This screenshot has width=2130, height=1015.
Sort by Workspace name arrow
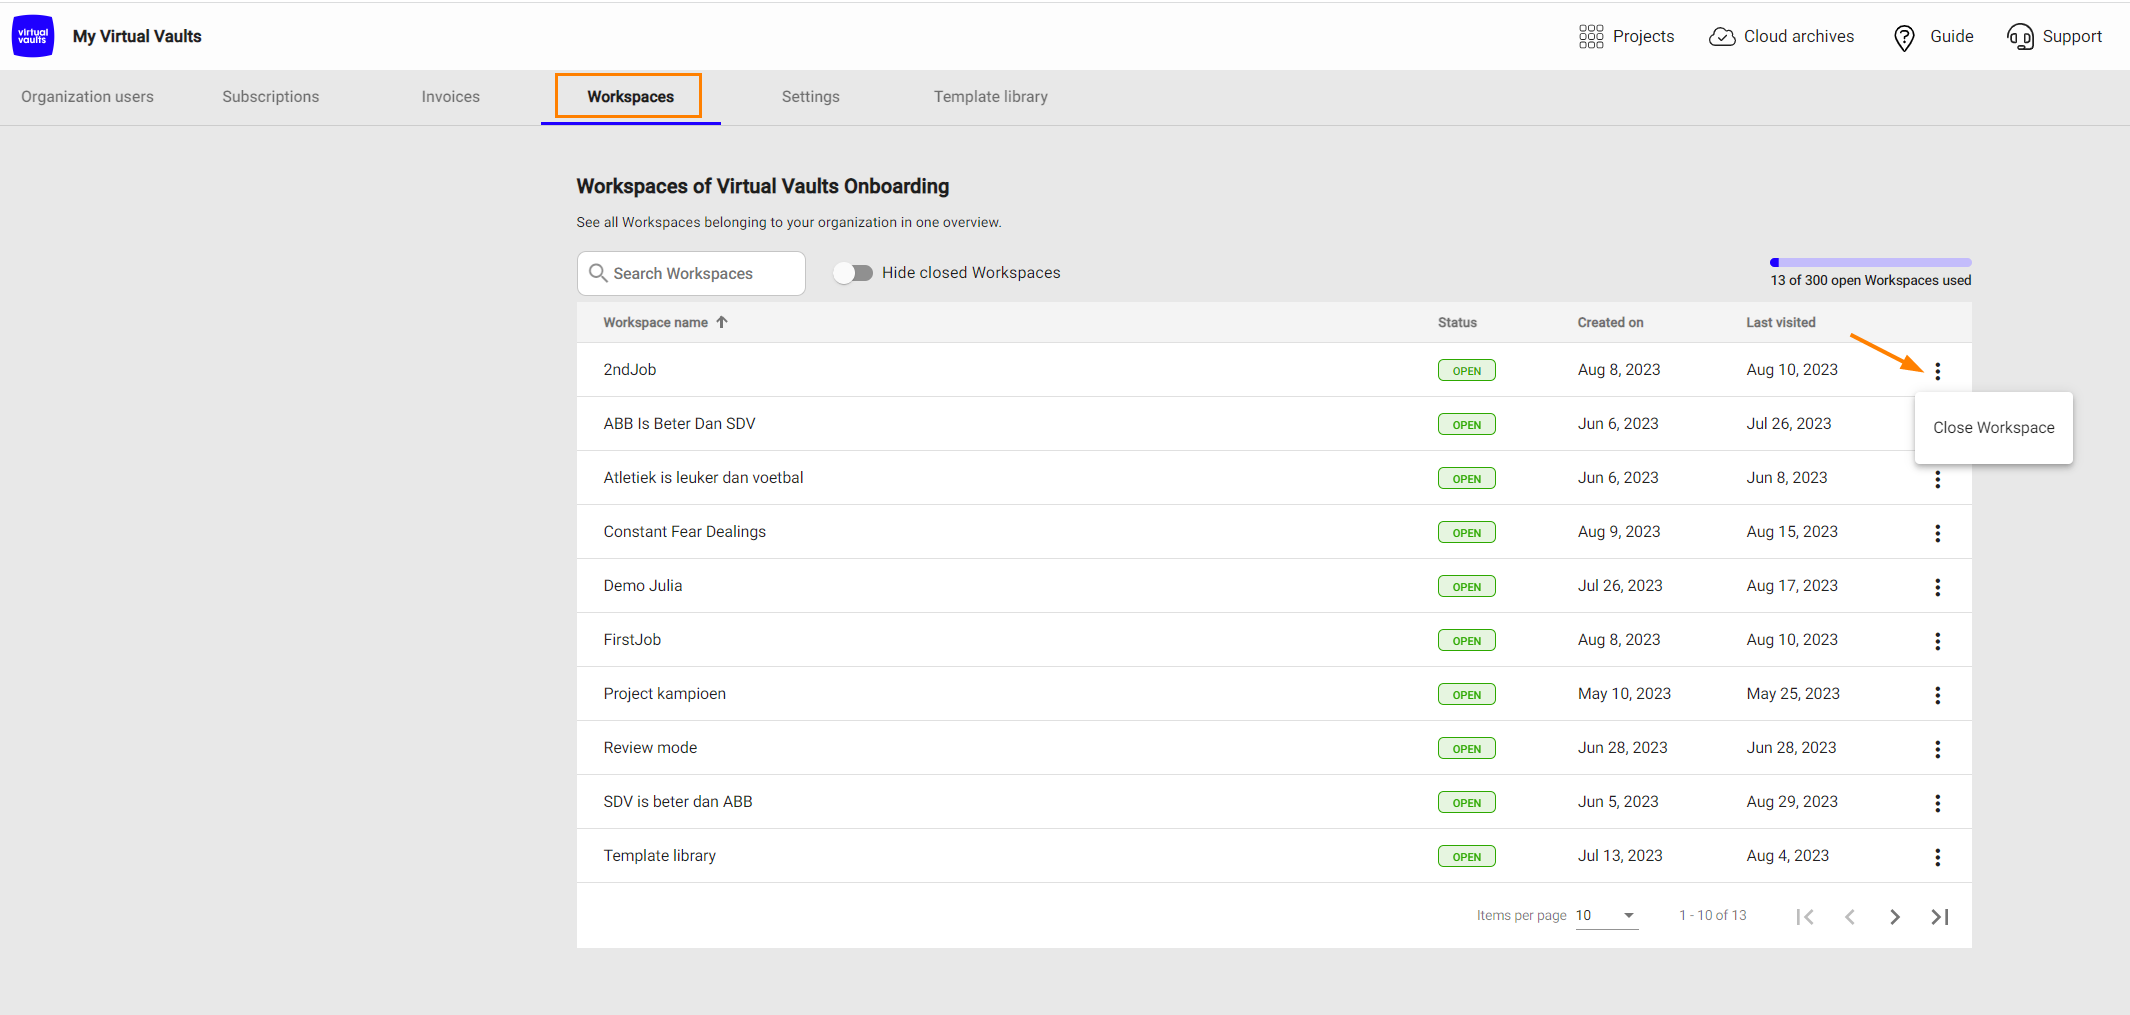pyautogui.click(x=722, y=322)
